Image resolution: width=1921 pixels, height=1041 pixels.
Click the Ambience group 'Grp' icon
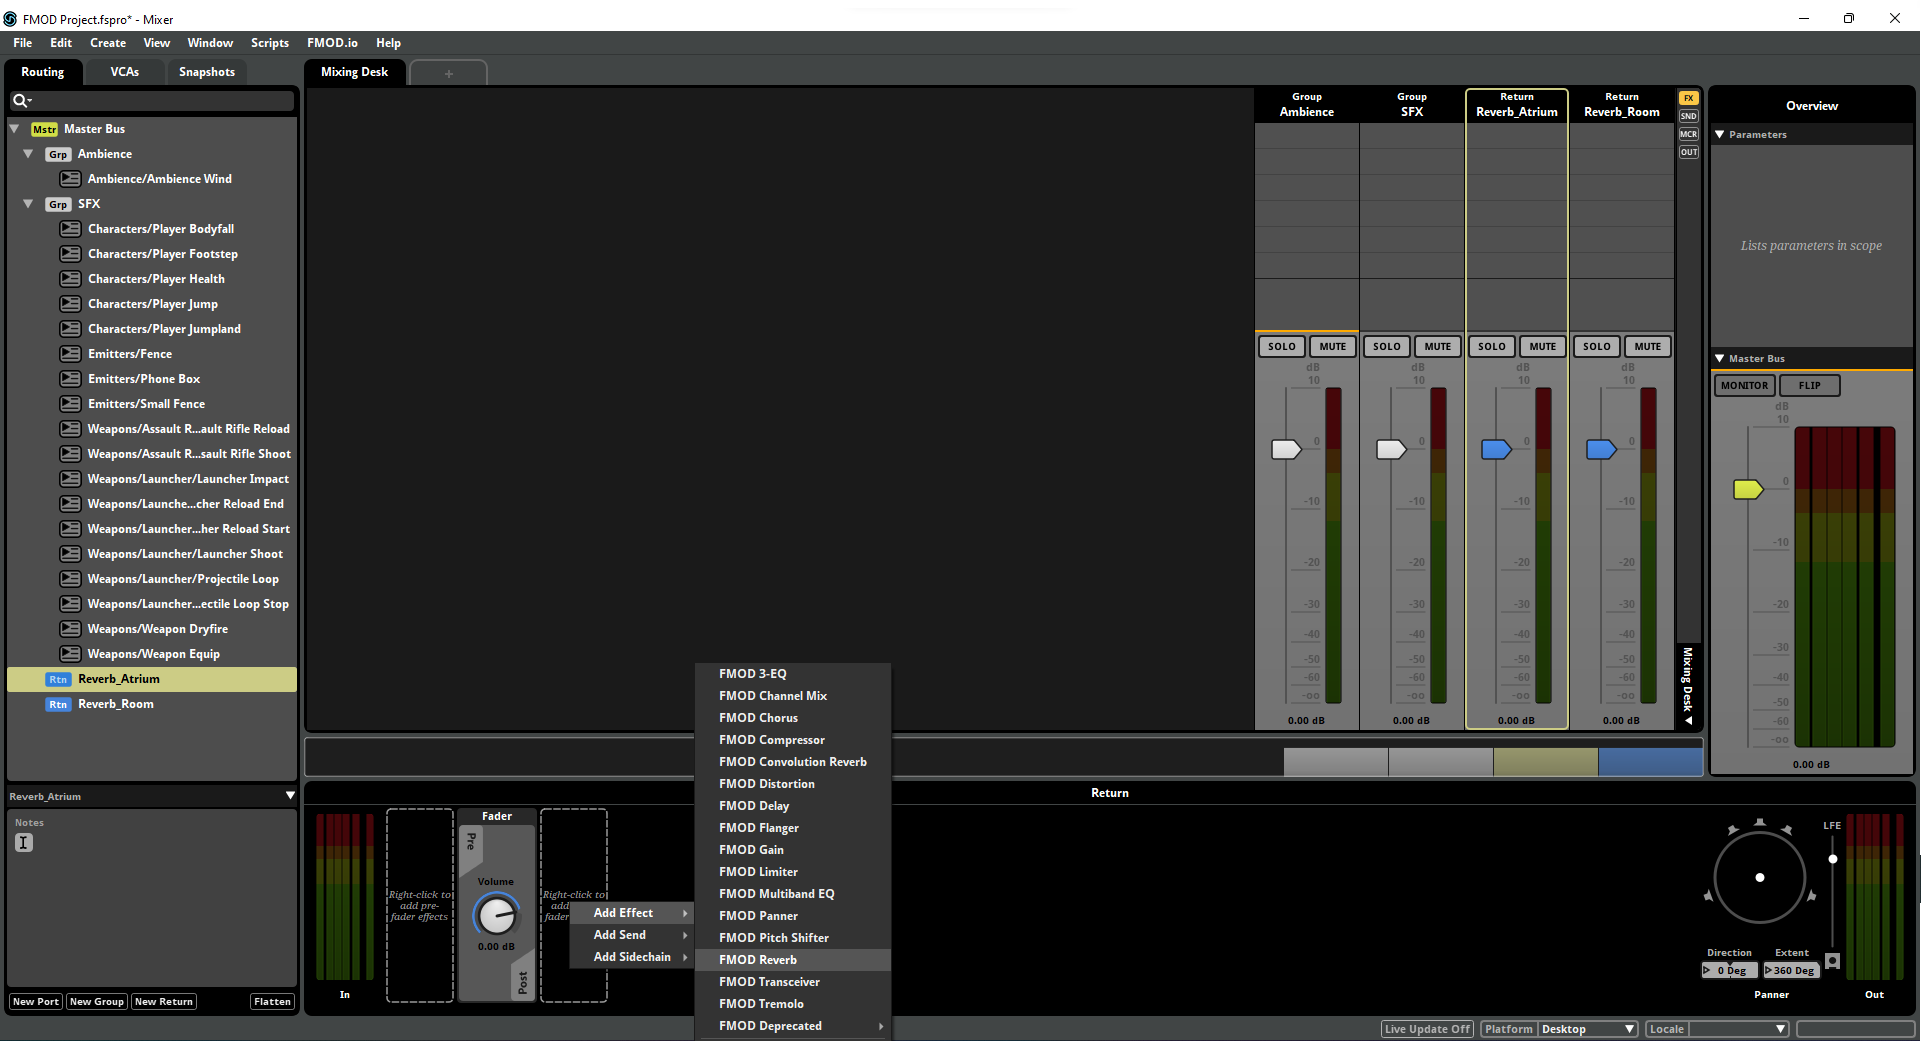58,154
